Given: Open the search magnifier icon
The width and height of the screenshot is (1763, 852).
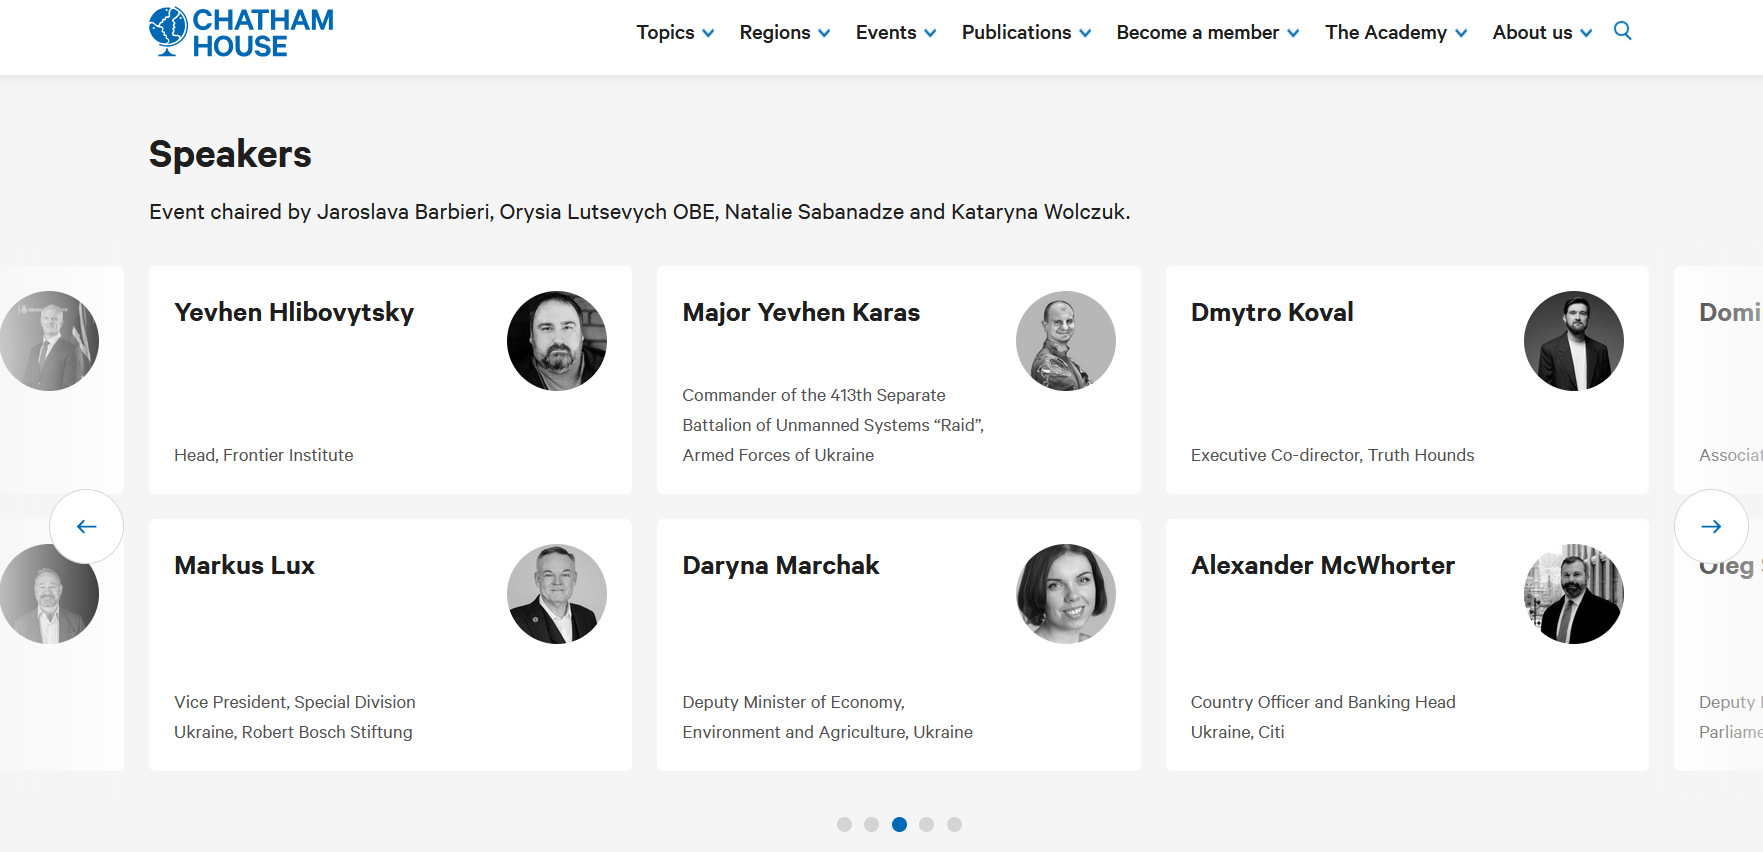Looking at the screenshot, I should [x=1622, y=31].
